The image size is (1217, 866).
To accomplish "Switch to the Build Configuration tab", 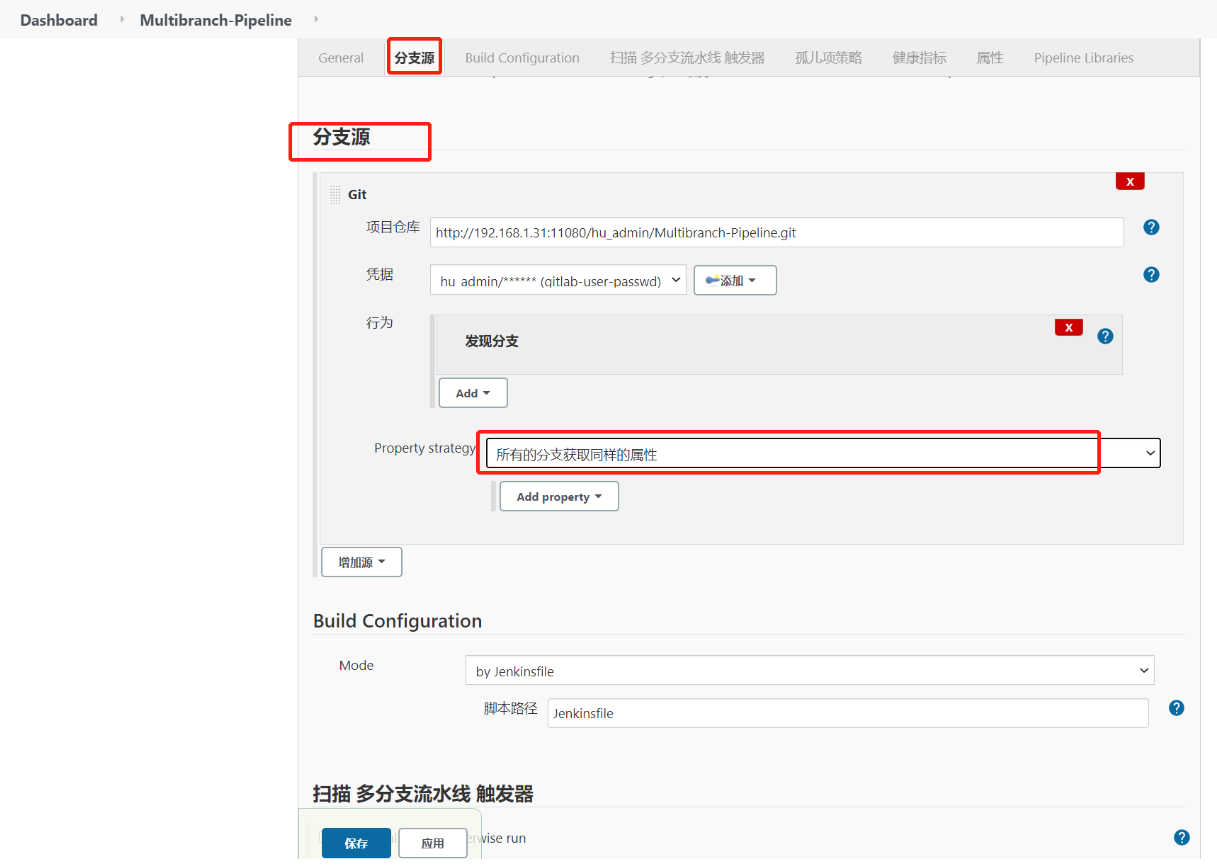I will point(522,58).
